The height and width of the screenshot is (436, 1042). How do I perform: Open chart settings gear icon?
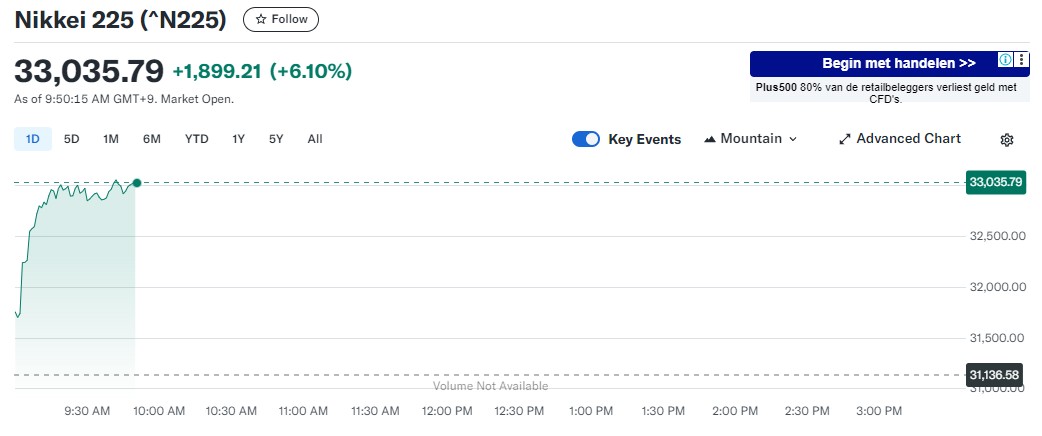click(x=1007, y=140)
